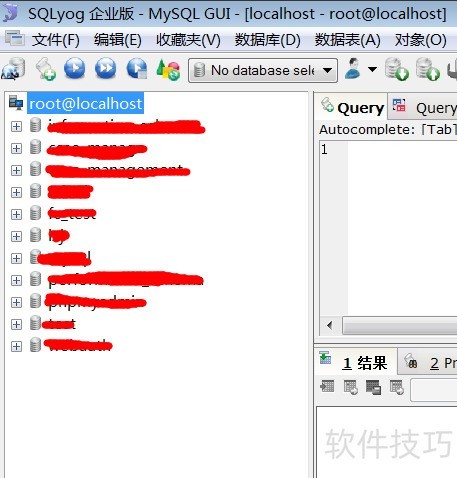Image resolution: width=457 pixels, height=478 pixels.
Task: Open the user manager person icon
Action: pyautogui.click(x=353, y=69)
